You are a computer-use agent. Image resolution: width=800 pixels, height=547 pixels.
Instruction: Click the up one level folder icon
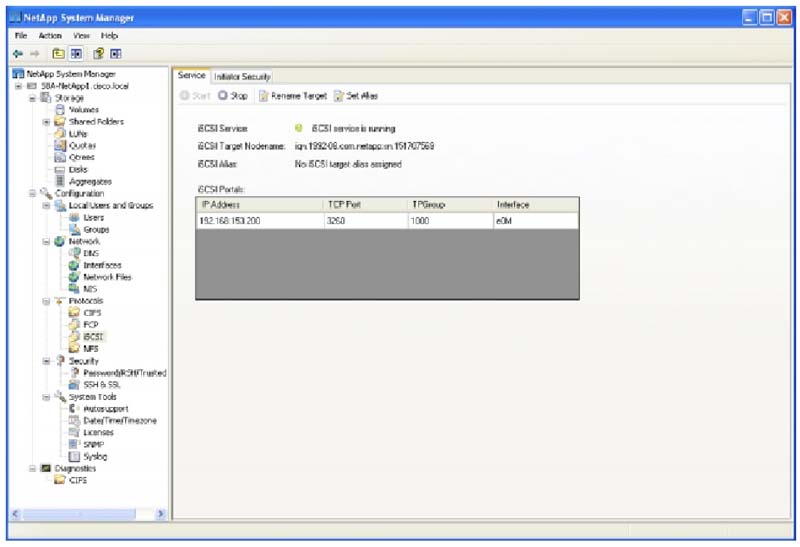click(58, 54)
